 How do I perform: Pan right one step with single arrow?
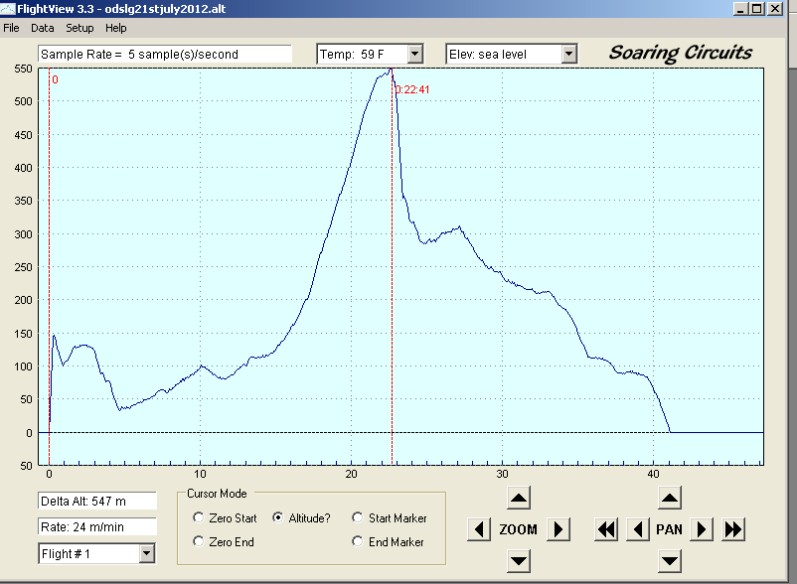[x=701, y=530]
